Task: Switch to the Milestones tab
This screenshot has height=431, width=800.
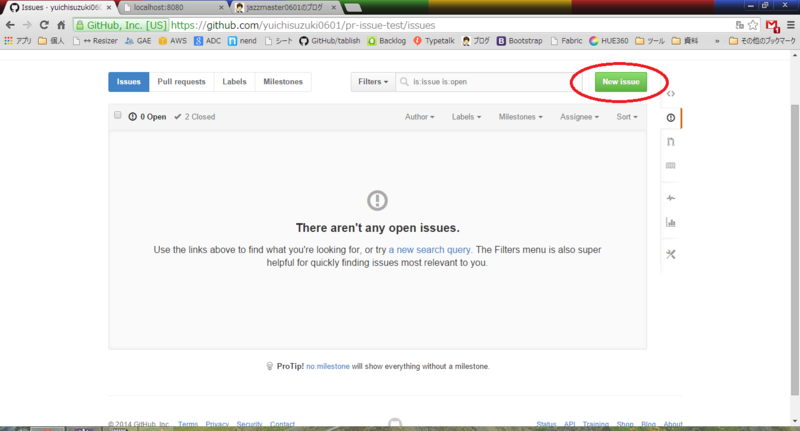Action: pyautogui.click(x=283, y=82)
